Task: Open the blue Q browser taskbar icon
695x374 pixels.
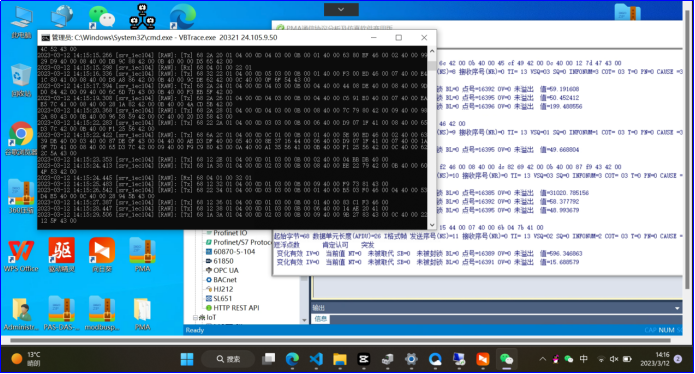Action: click(435, 359)
